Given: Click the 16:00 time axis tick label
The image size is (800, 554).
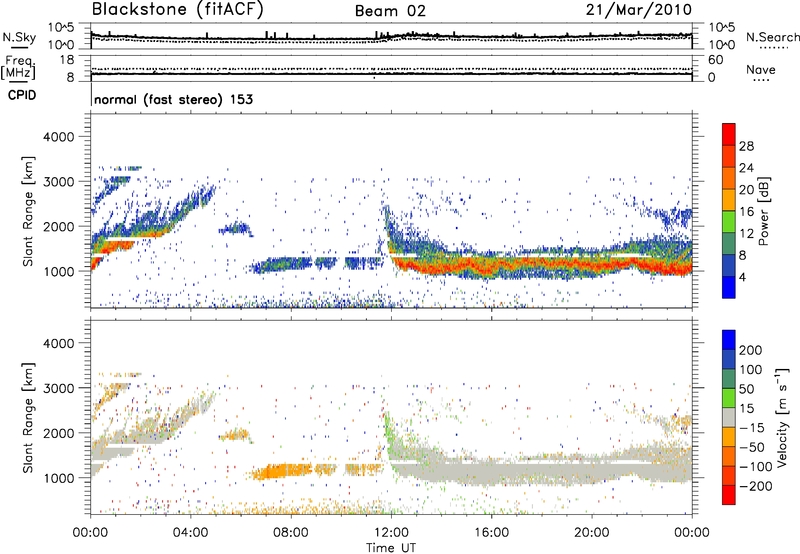Looking at the screenshot, I should tap(491, 533).
